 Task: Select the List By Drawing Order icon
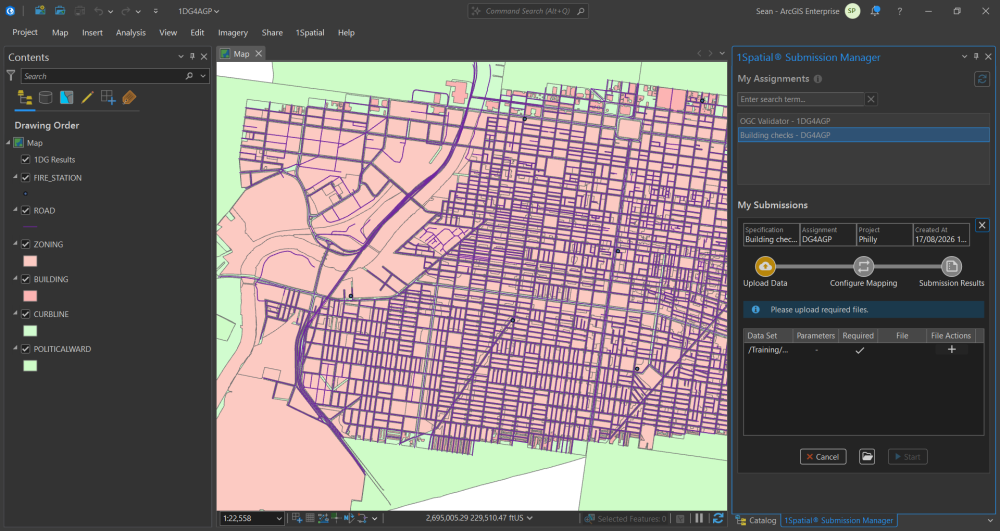pos(25,98)
